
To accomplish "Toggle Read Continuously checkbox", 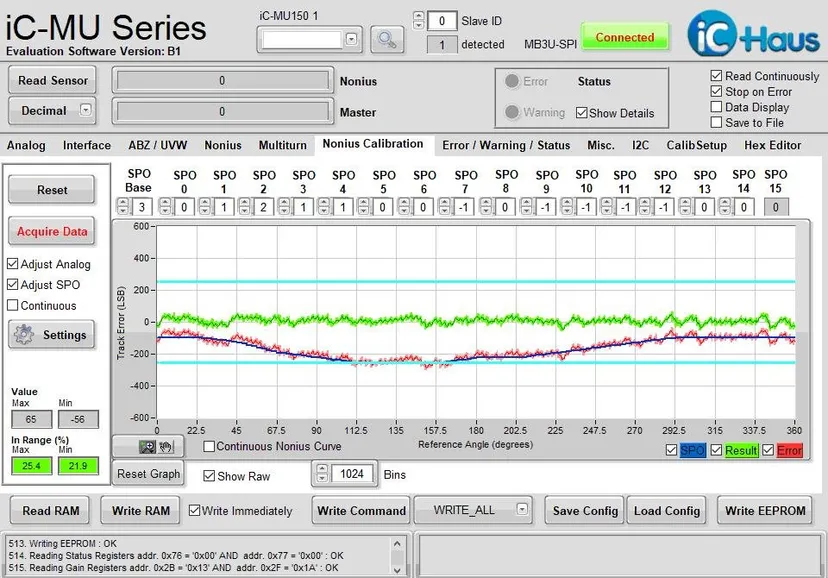I will point(716,76).
